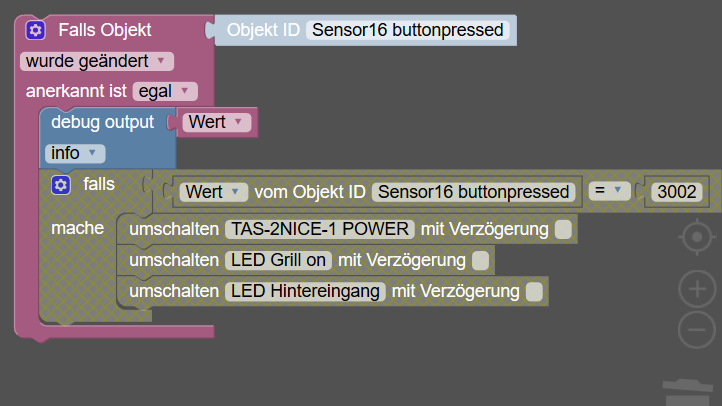
Task: Select the LED Hintereingang object field
Action: (x=305, y=291)
